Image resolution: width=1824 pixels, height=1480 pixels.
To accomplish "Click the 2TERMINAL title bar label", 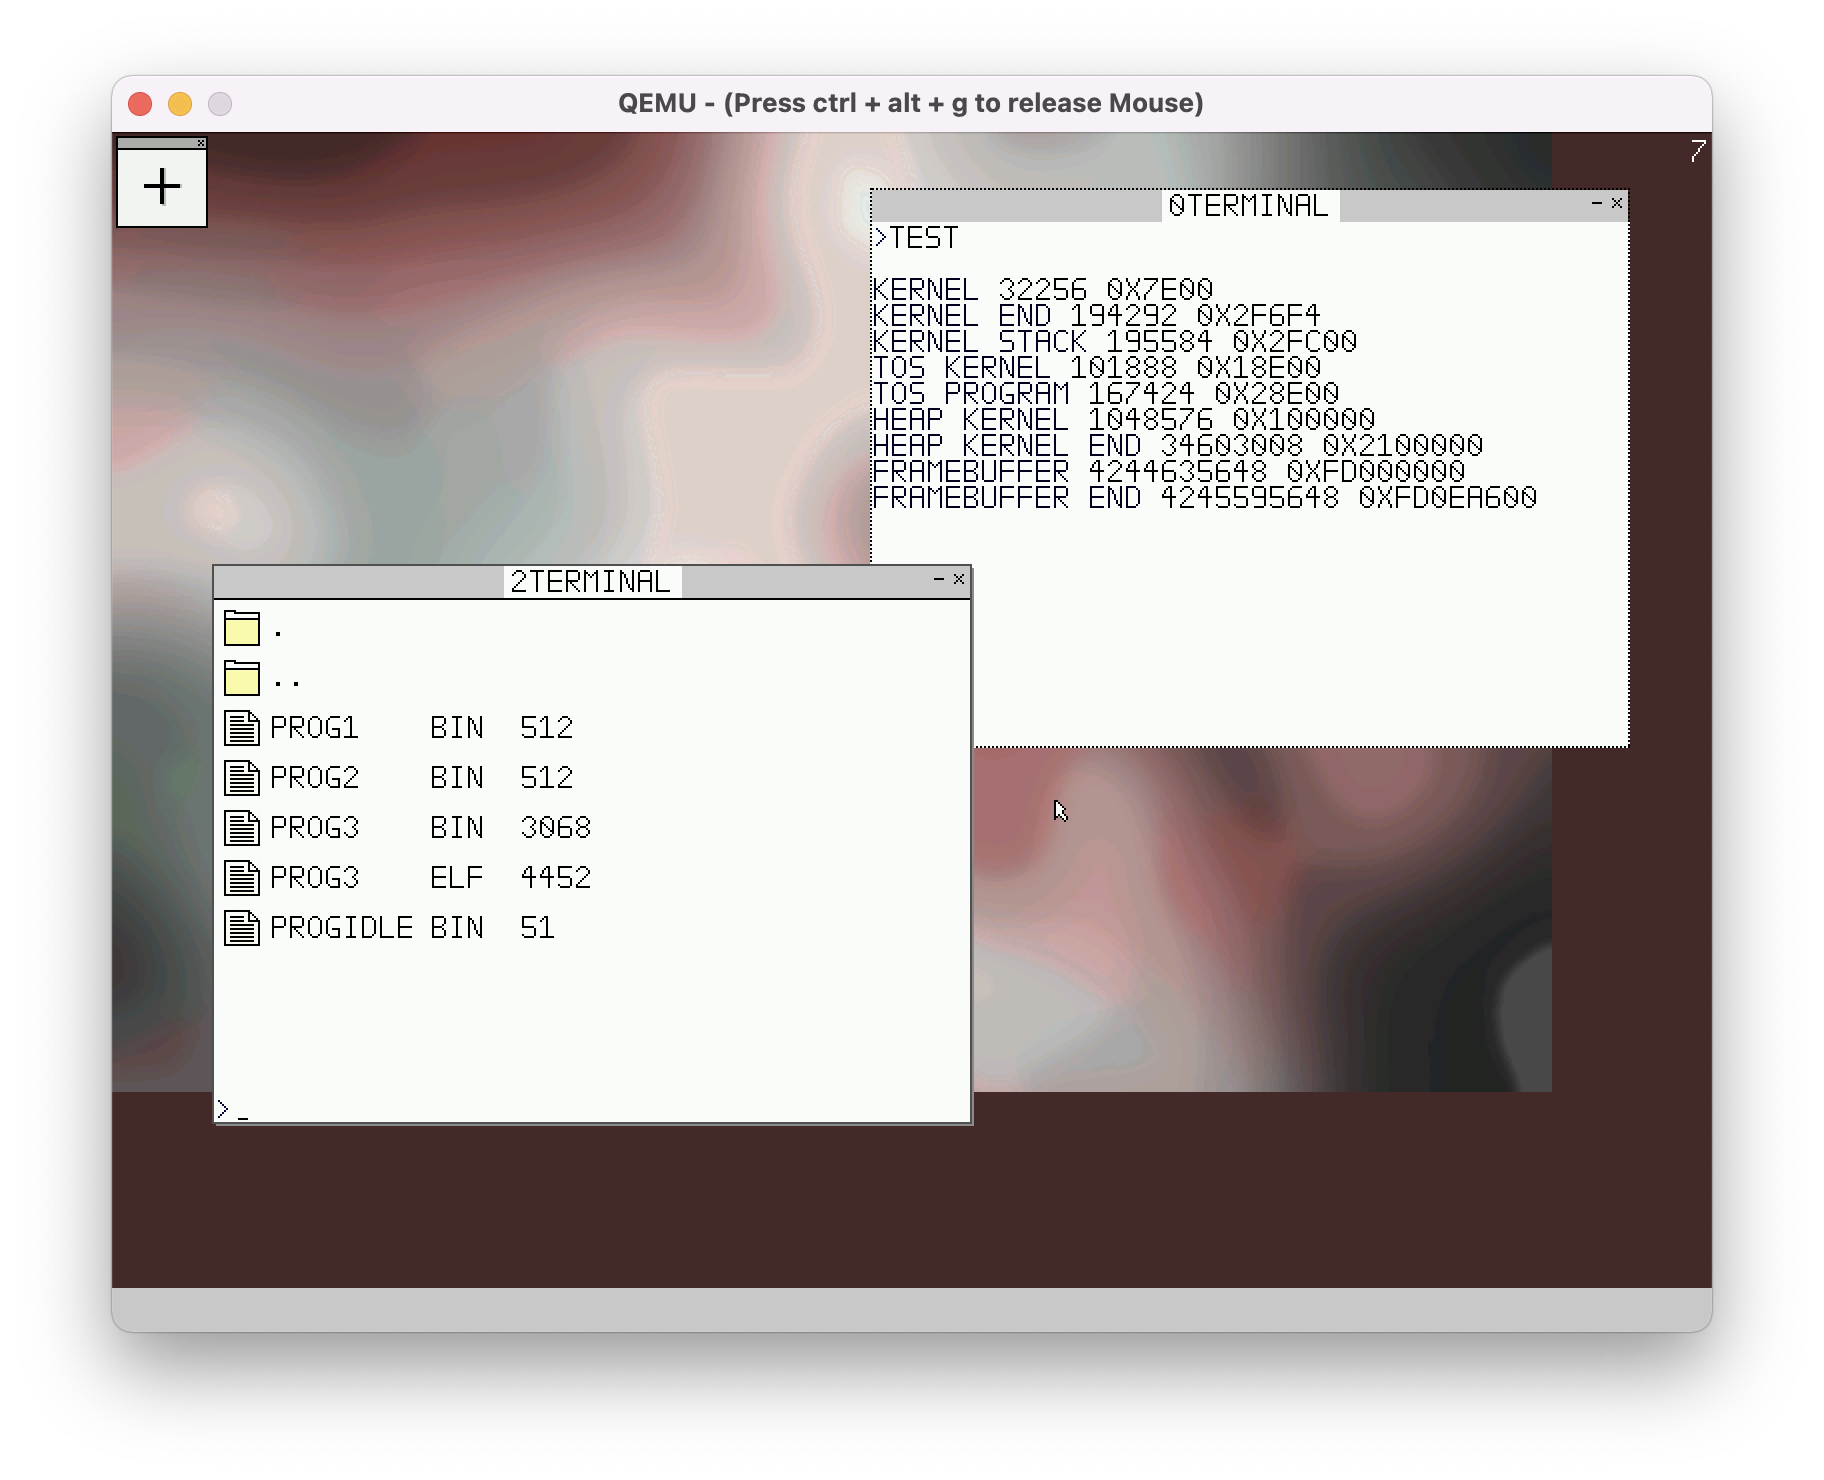I will (x=590, y=582).
